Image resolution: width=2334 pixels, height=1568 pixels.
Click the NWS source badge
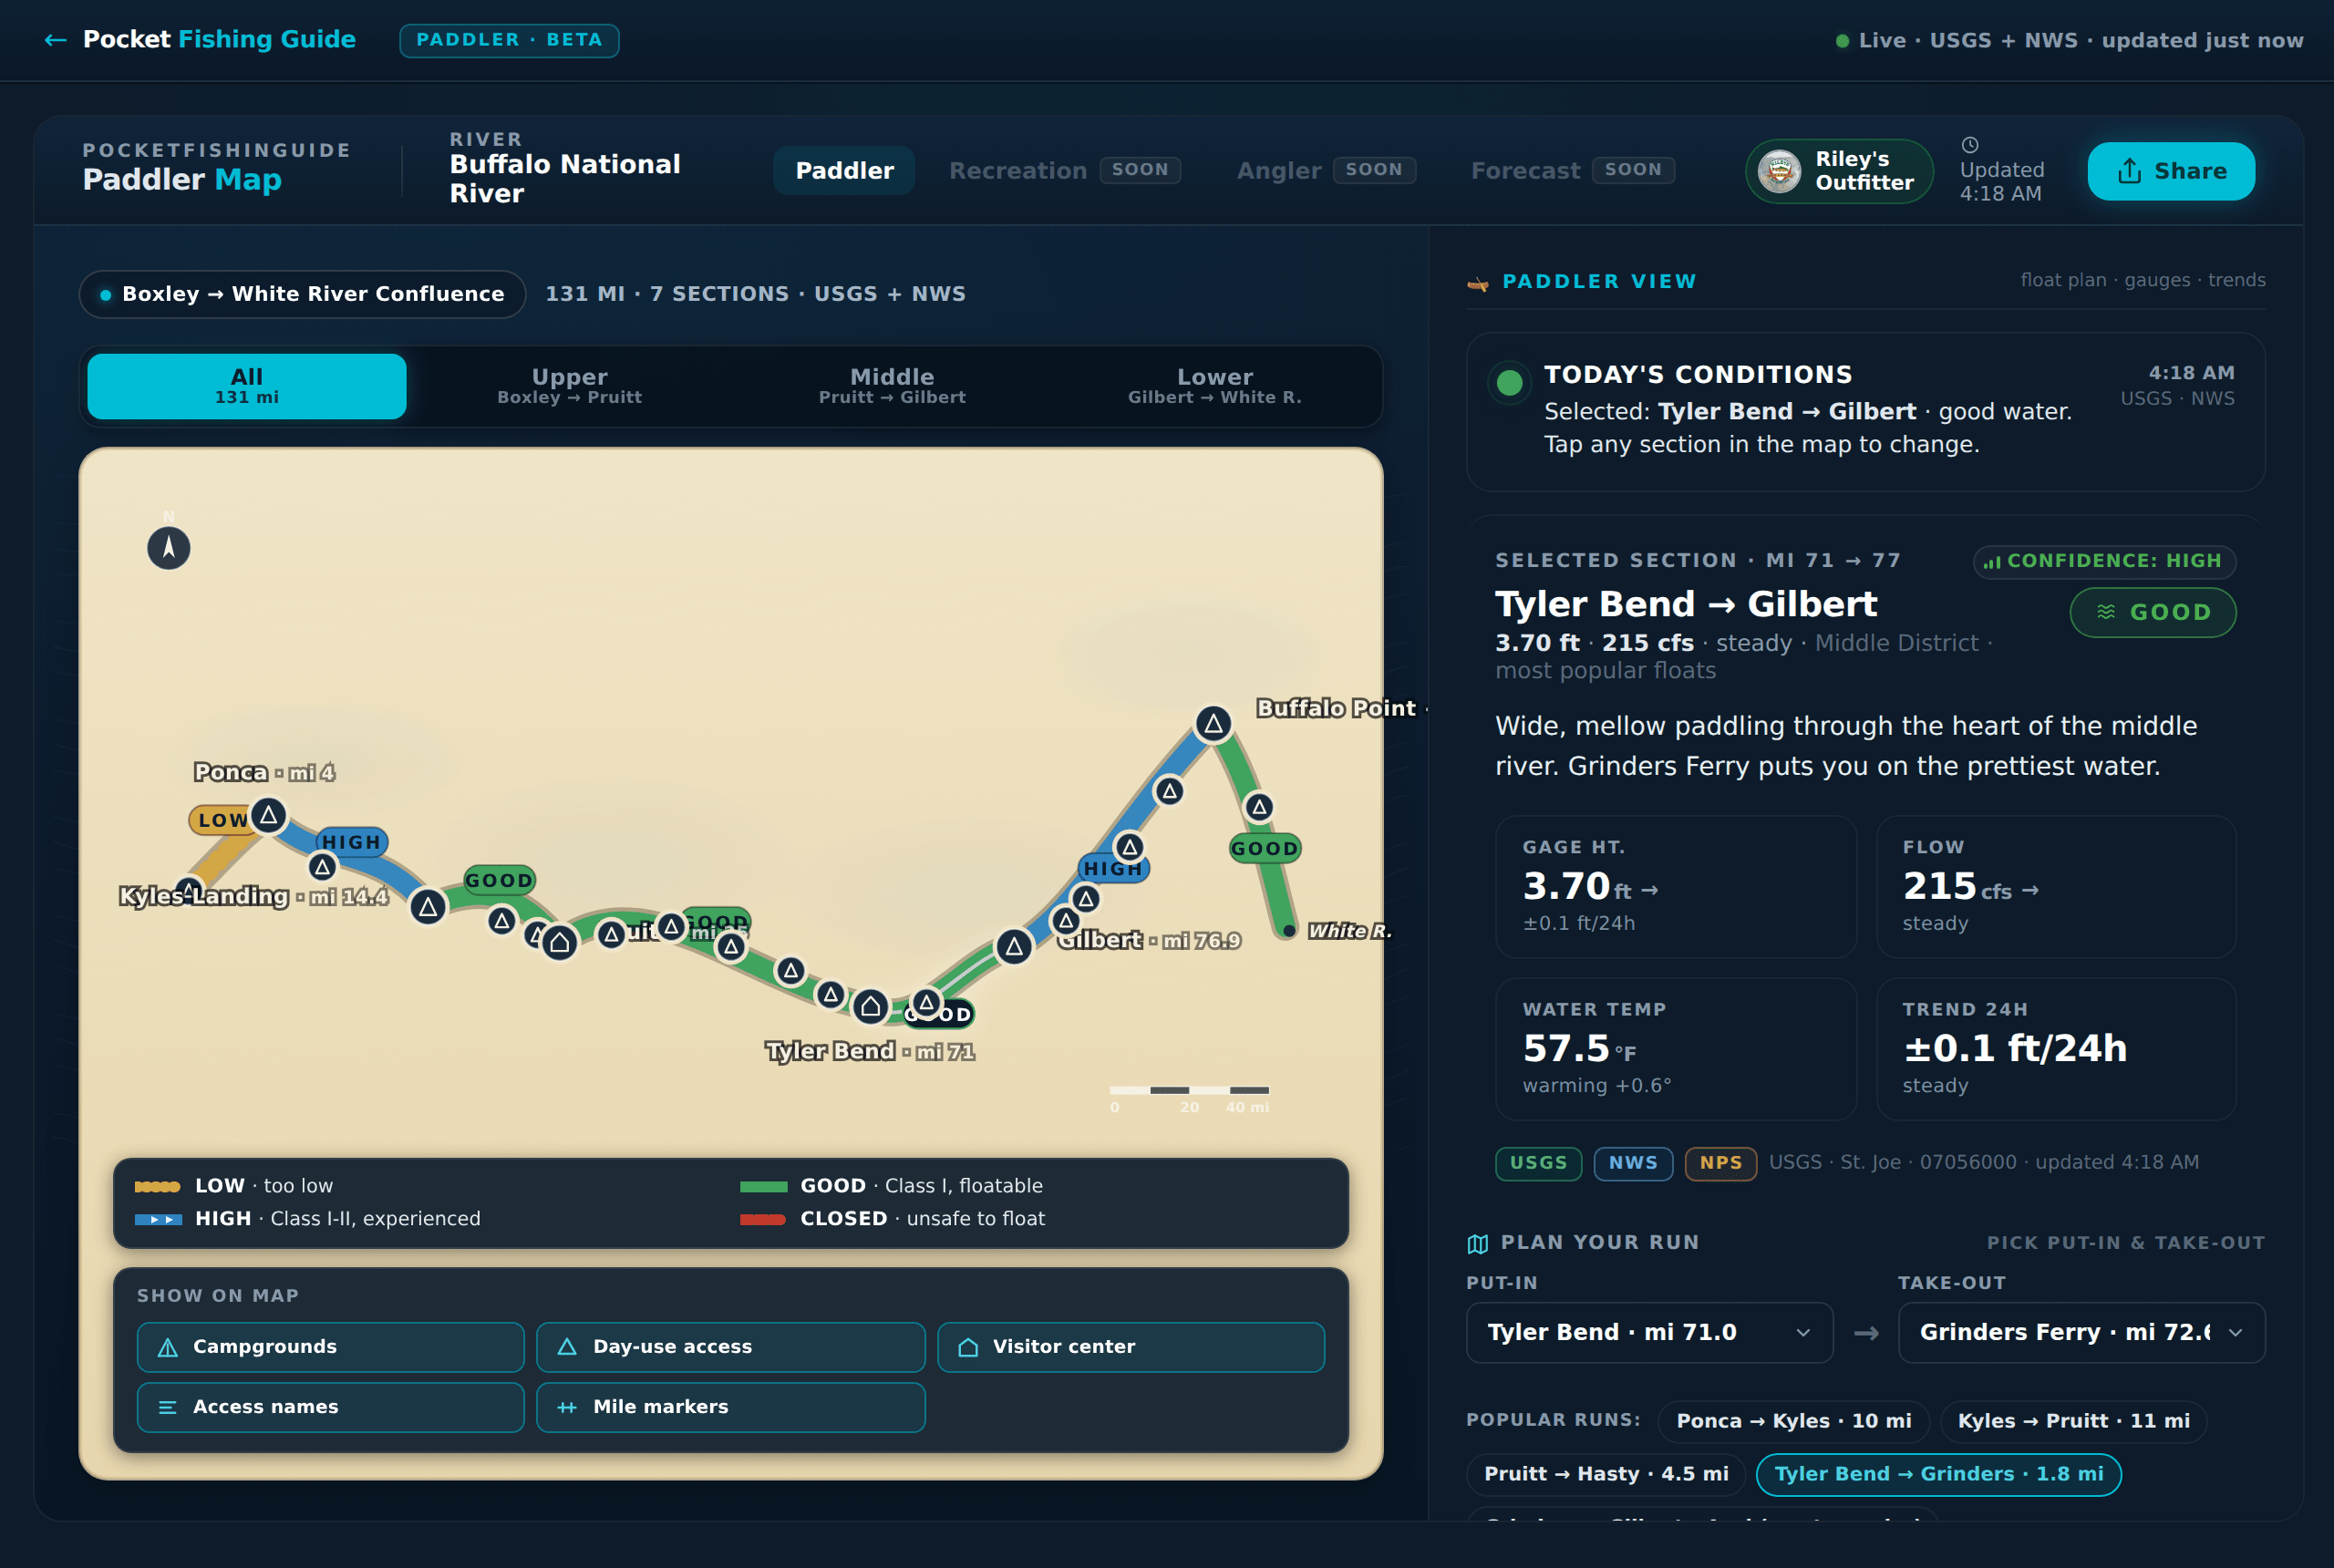pos(1633,1163)
